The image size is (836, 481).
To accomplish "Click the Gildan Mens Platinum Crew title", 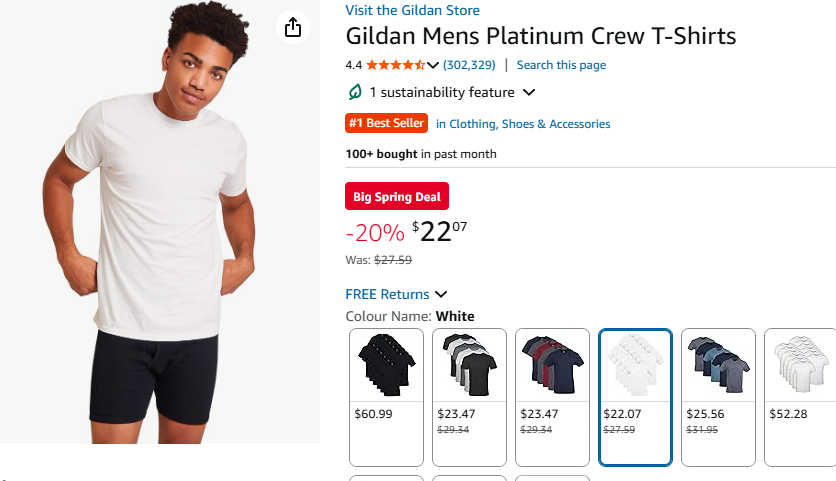I will click(540, 37).
